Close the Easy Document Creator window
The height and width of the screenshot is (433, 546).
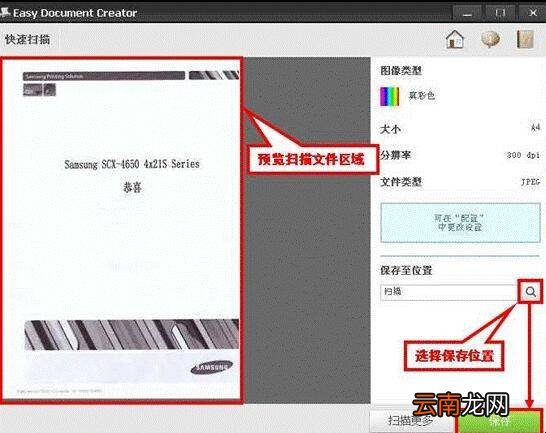point(532,13)
